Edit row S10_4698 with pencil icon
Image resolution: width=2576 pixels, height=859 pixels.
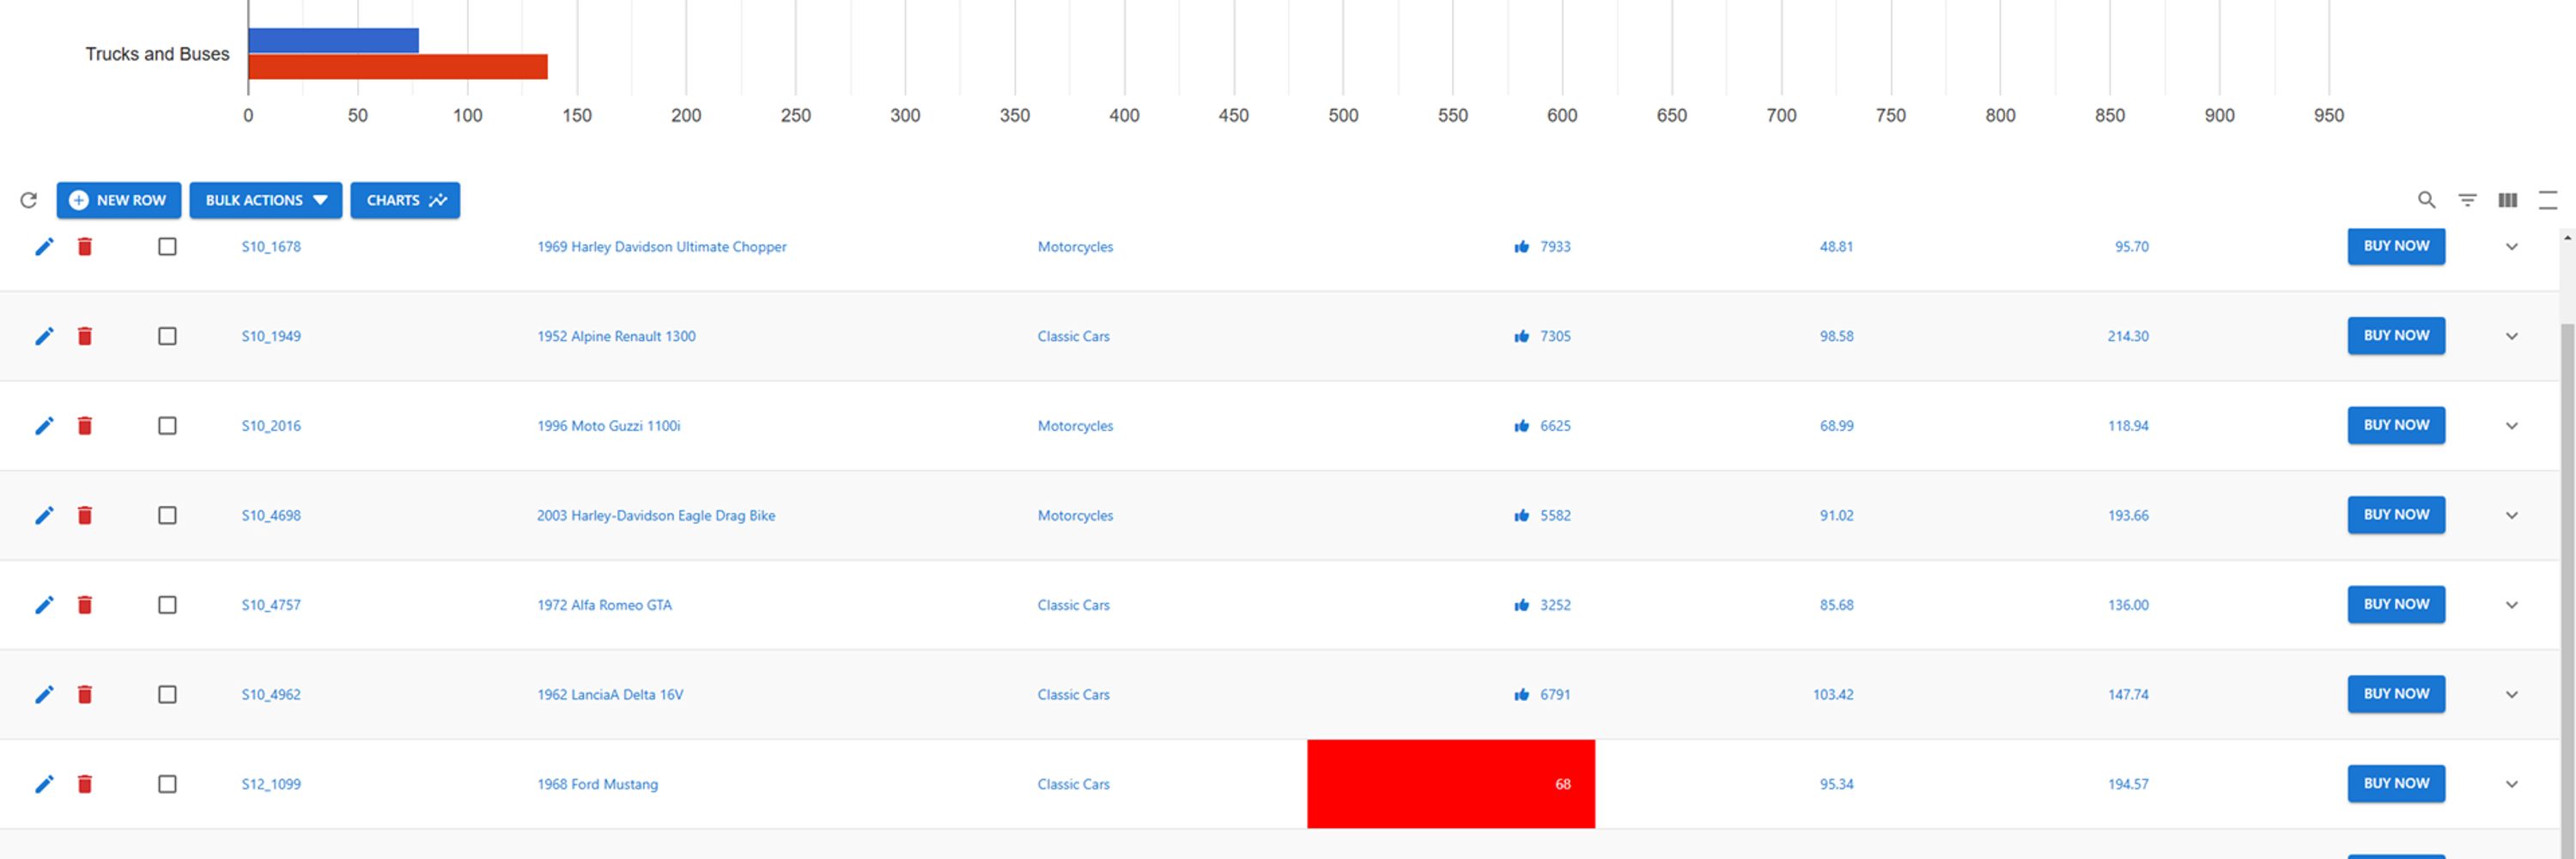[44, 515]
